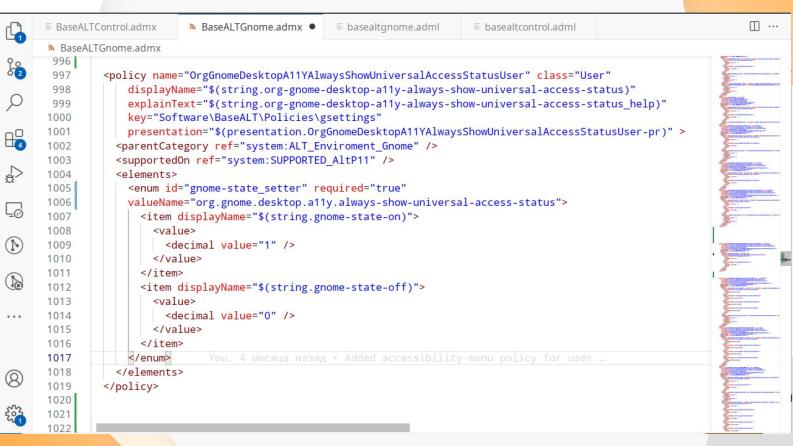Viewport: 793px width, 446px height.
Task: Select the BaseALTGnome.admx tab
Action: pos(251,27)
